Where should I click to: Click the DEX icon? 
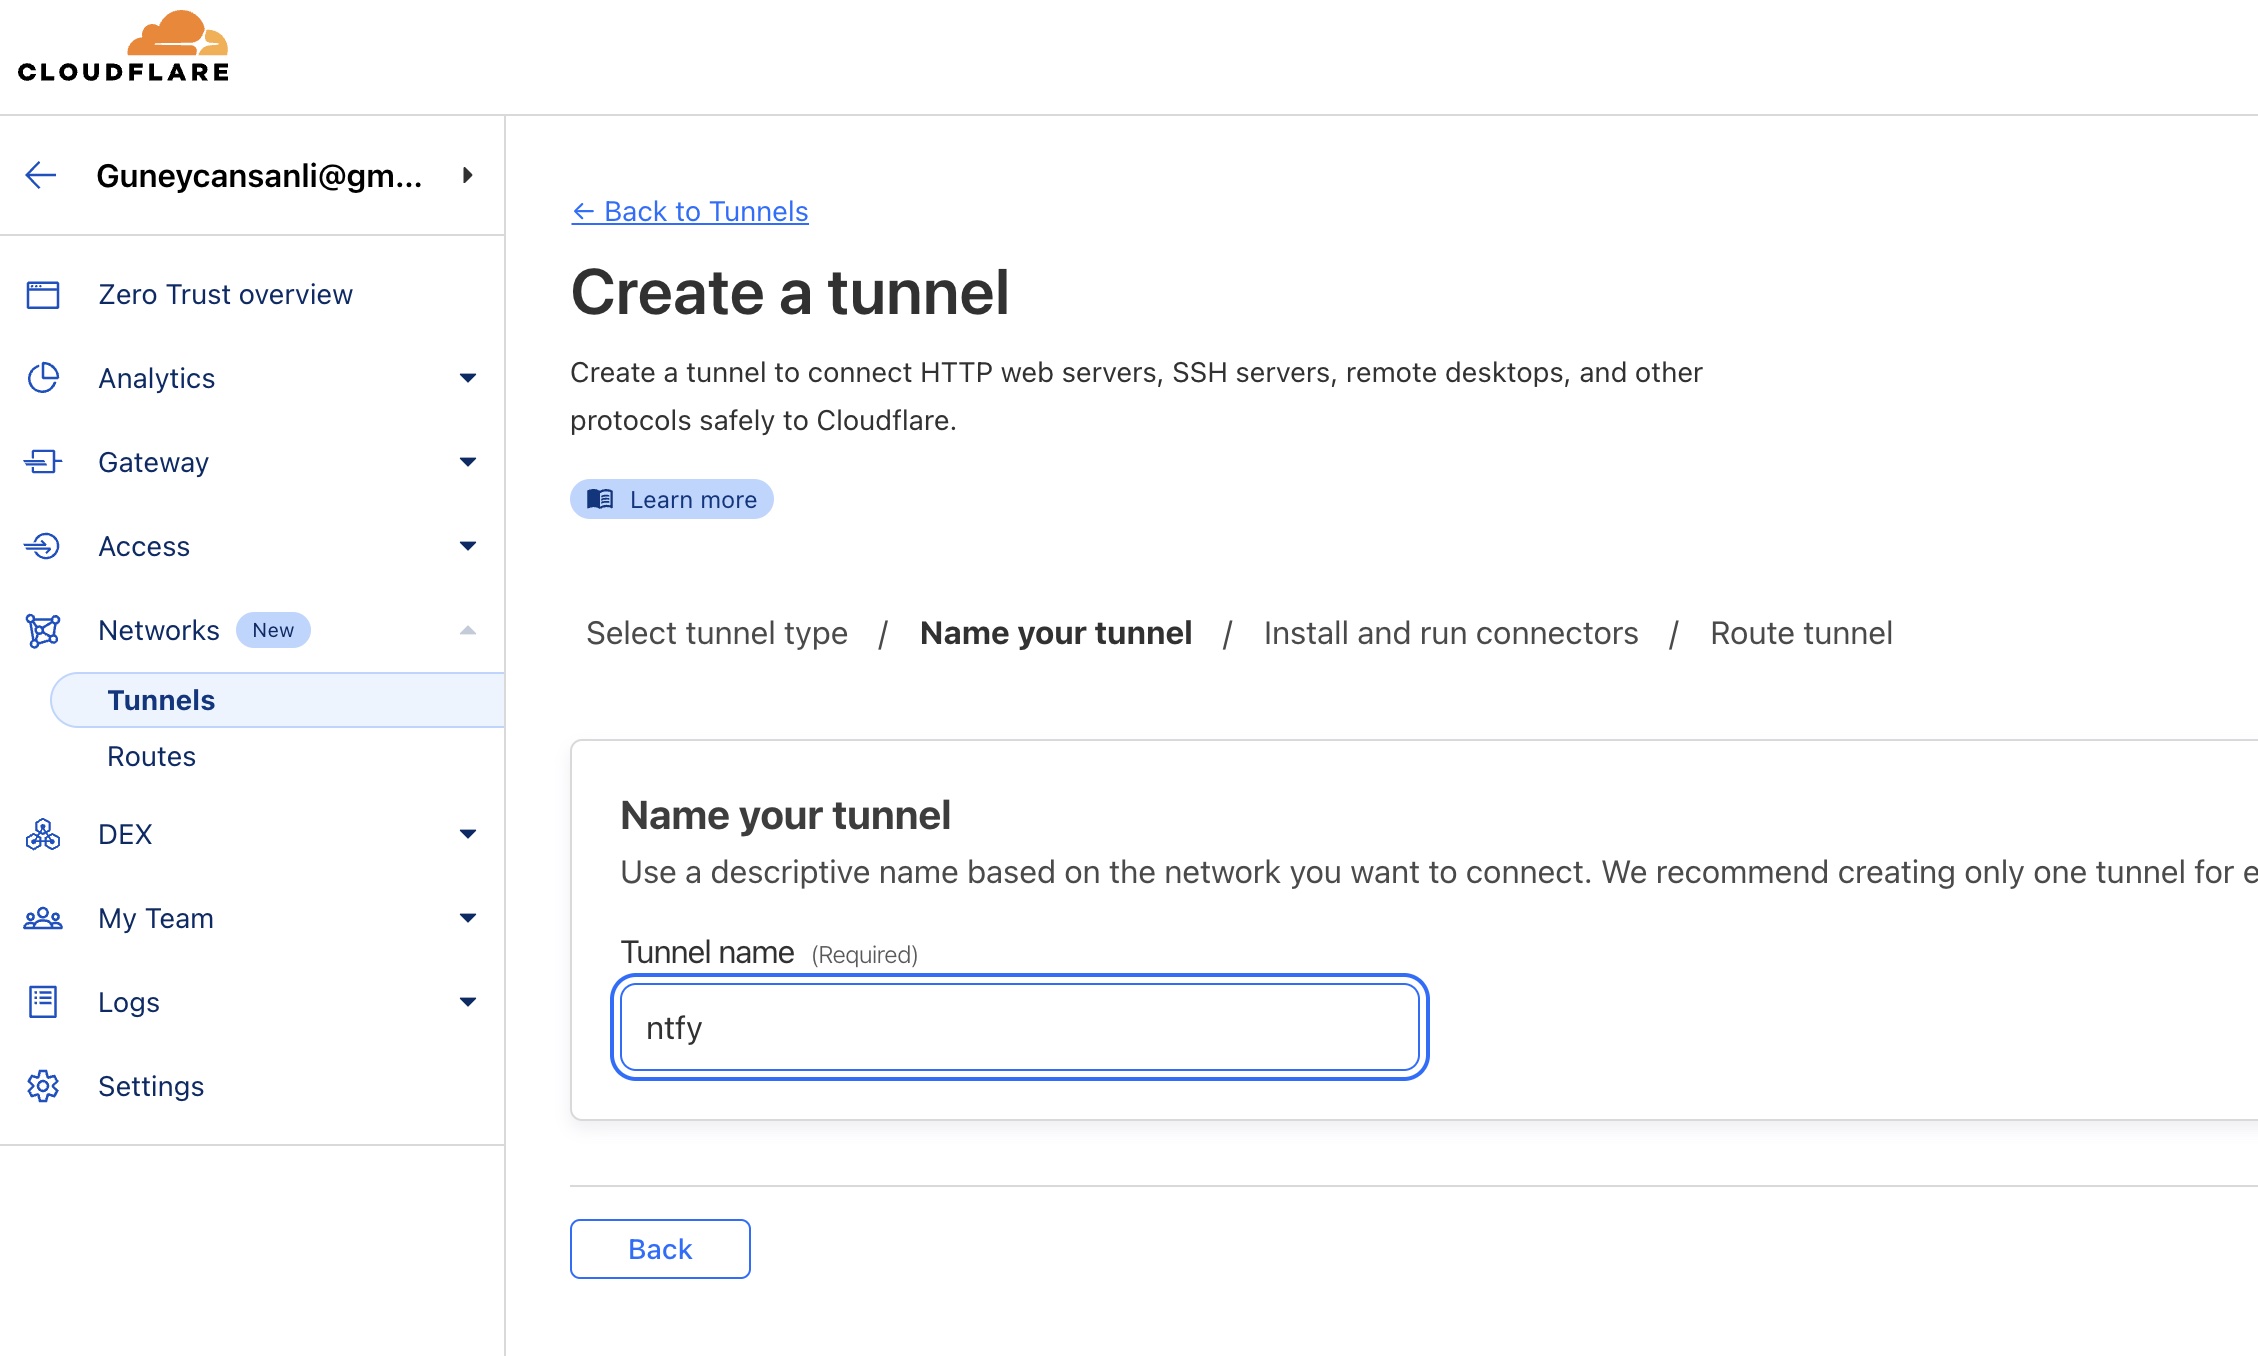click(x=43, y=834)
